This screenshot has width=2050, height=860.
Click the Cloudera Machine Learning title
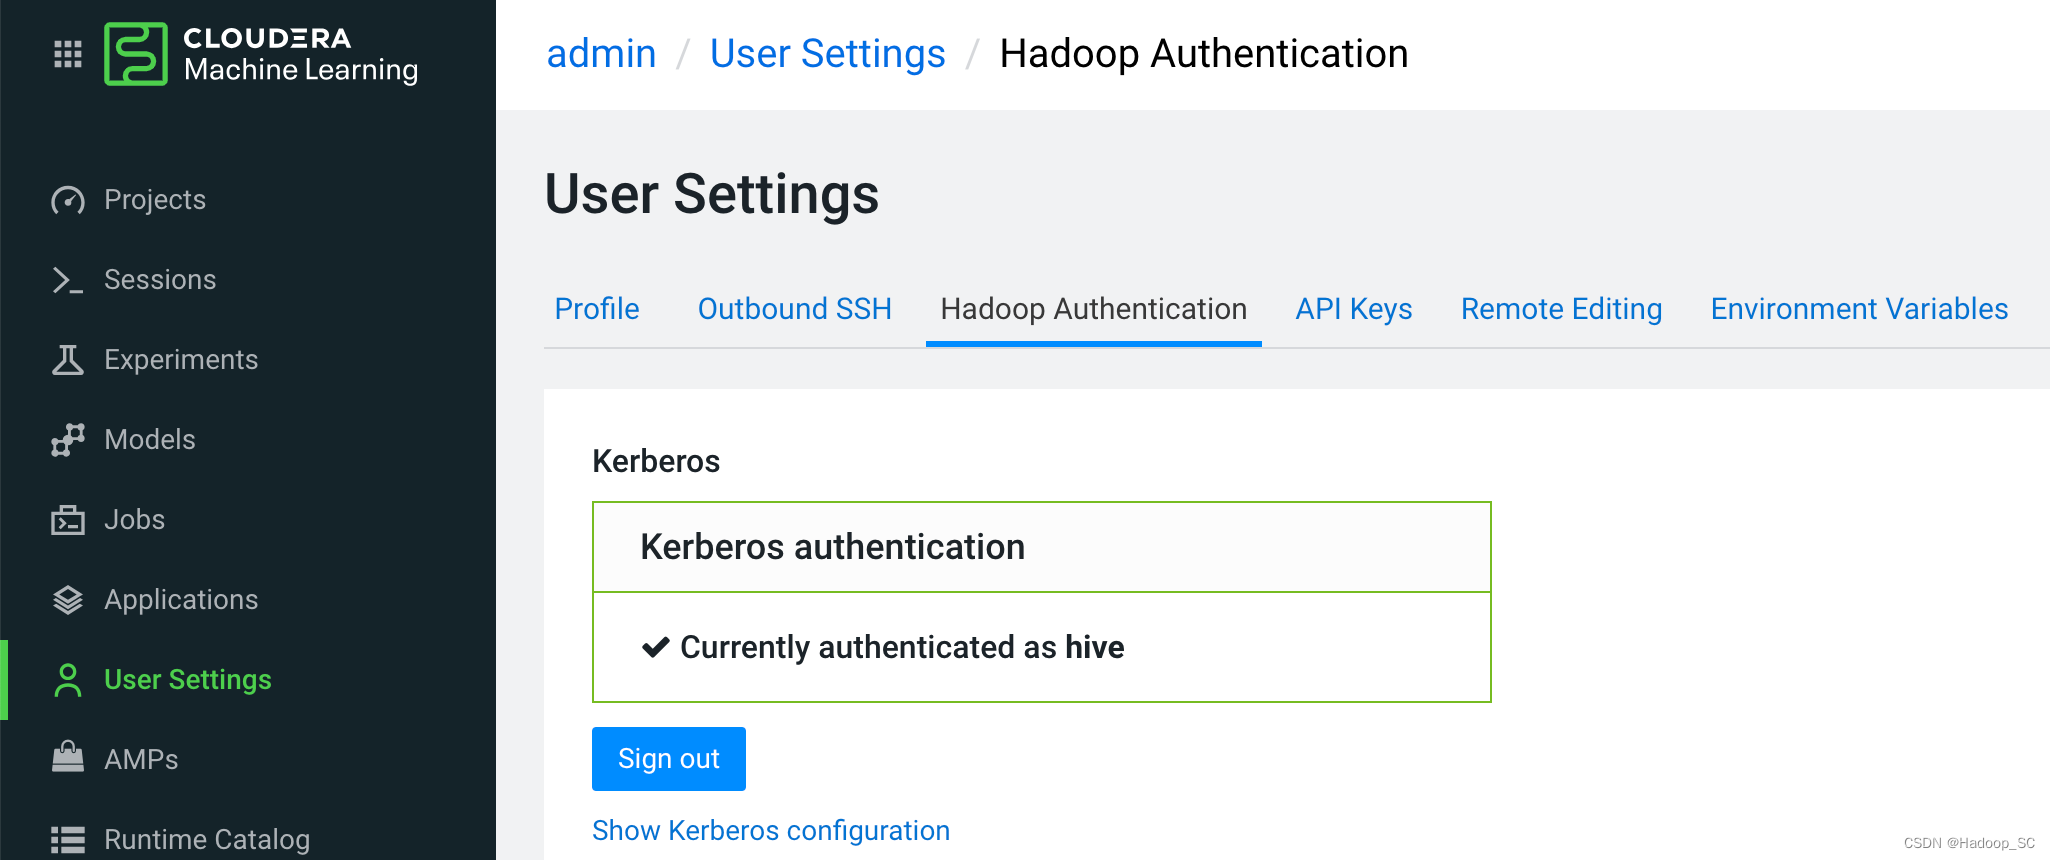pyautogui.click(x=300, y=54)
